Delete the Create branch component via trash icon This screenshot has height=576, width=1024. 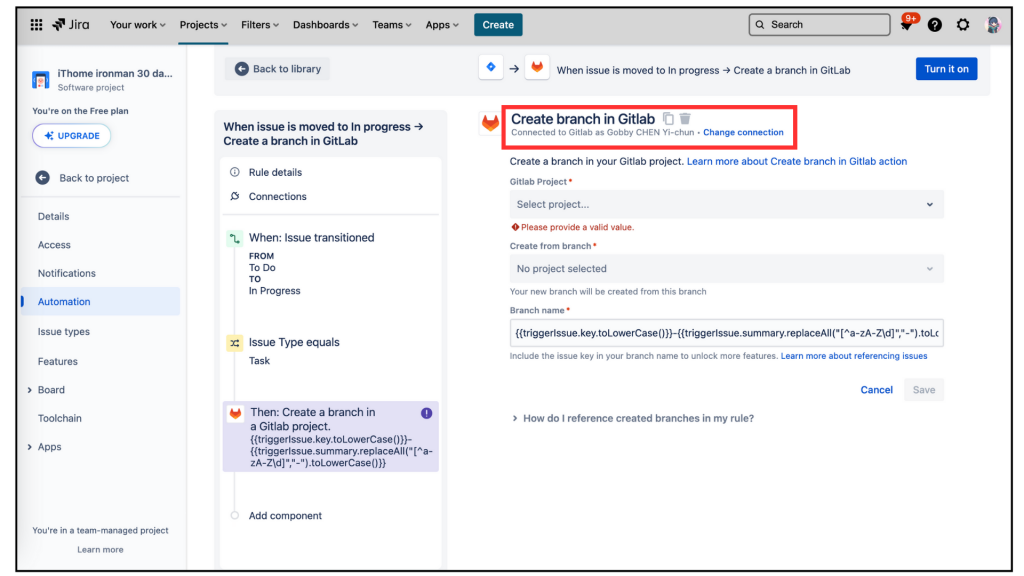685,118
